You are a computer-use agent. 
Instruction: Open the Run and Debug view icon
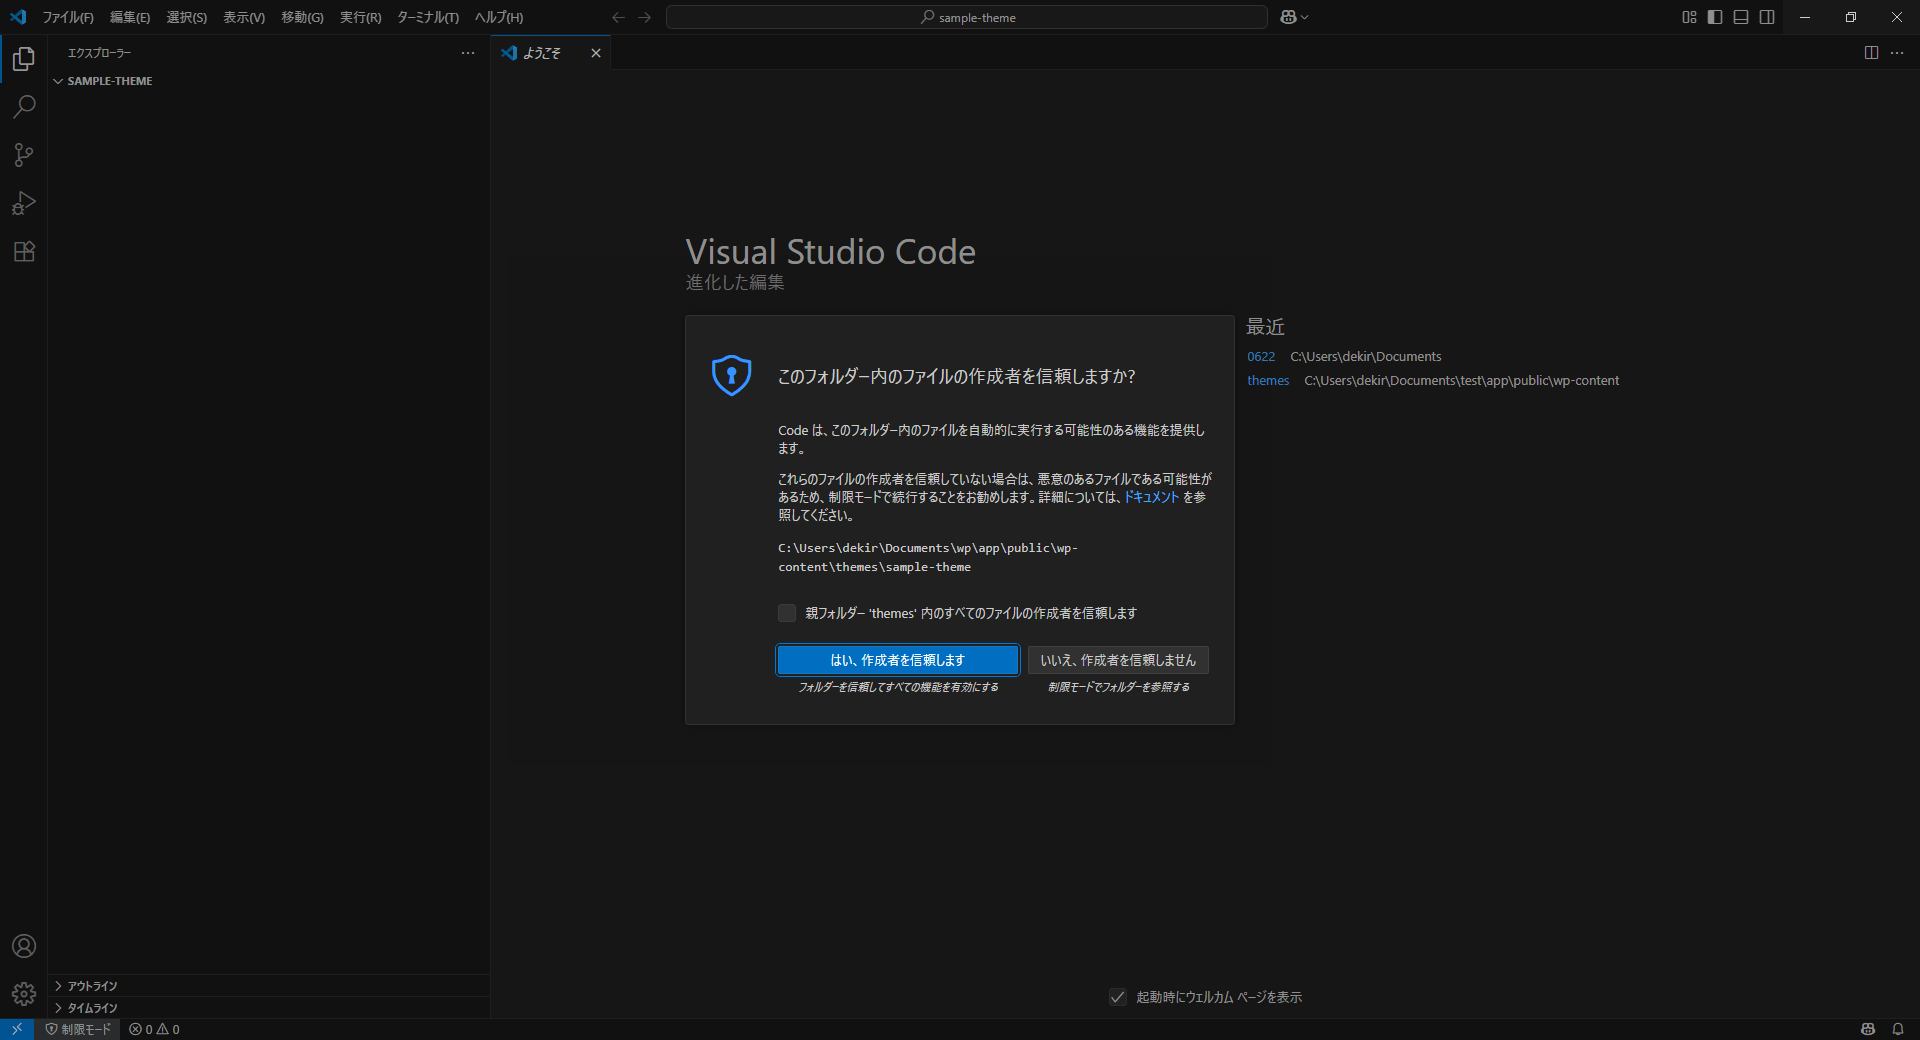pos(24,203)
